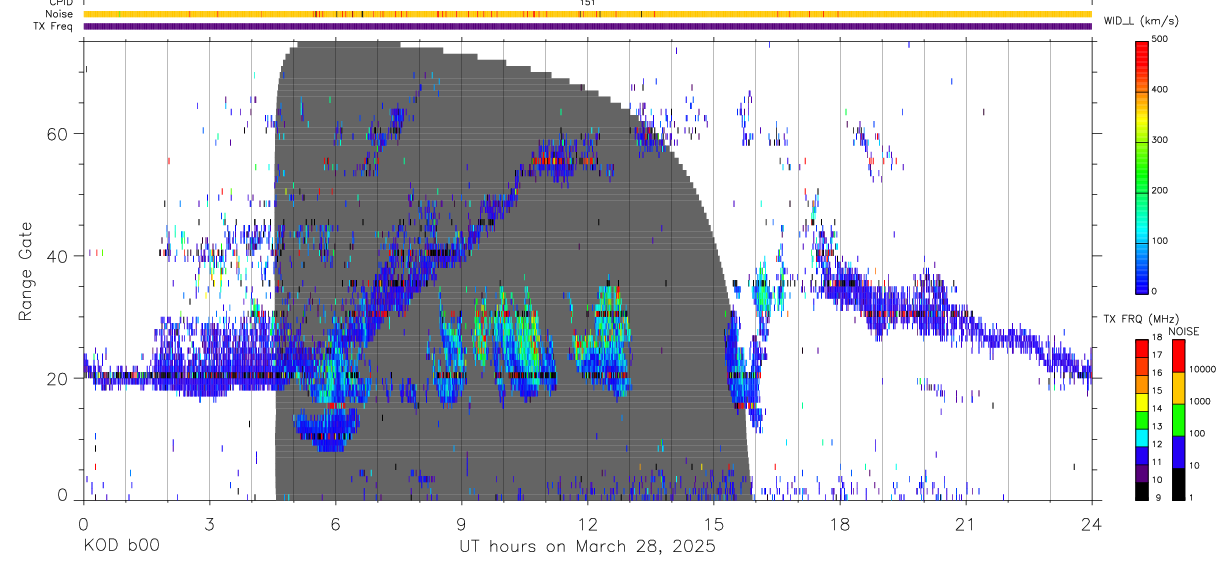Click the '10000' value in the NOISE legend

(x=1202, y=370)
